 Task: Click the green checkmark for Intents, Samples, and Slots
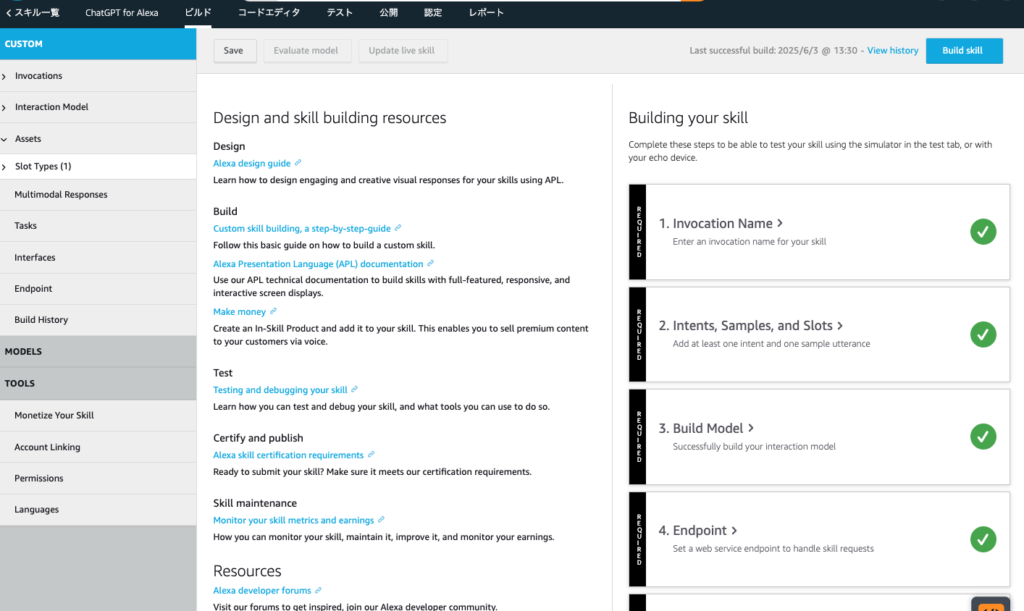(x=983, y=334)
